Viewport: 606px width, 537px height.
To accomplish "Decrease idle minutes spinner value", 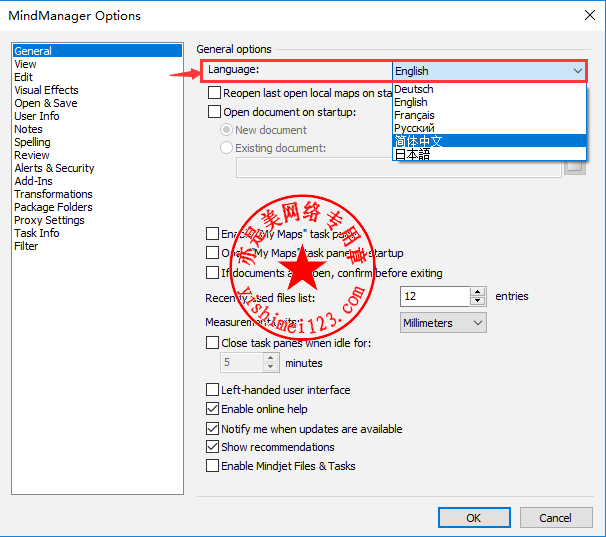I will (271, 367).
